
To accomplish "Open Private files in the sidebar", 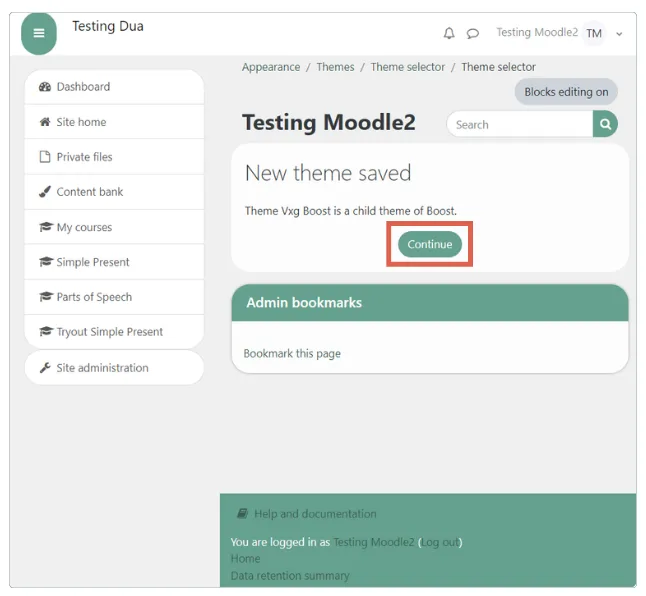I will pyautogui.click(x=114, y=157).
